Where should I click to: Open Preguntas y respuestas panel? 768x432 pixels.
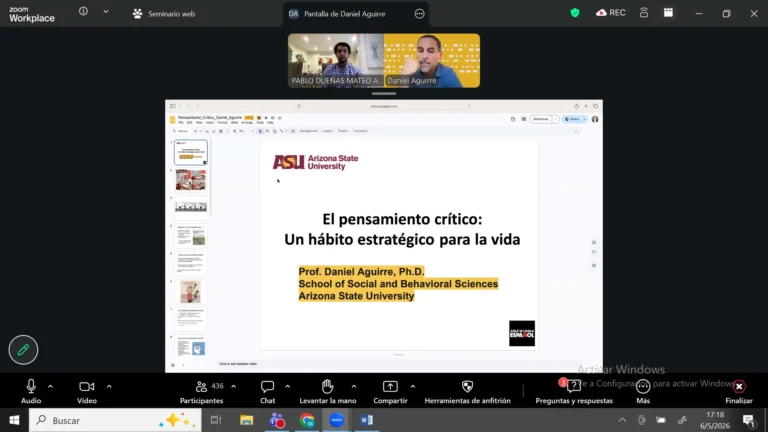574,391
